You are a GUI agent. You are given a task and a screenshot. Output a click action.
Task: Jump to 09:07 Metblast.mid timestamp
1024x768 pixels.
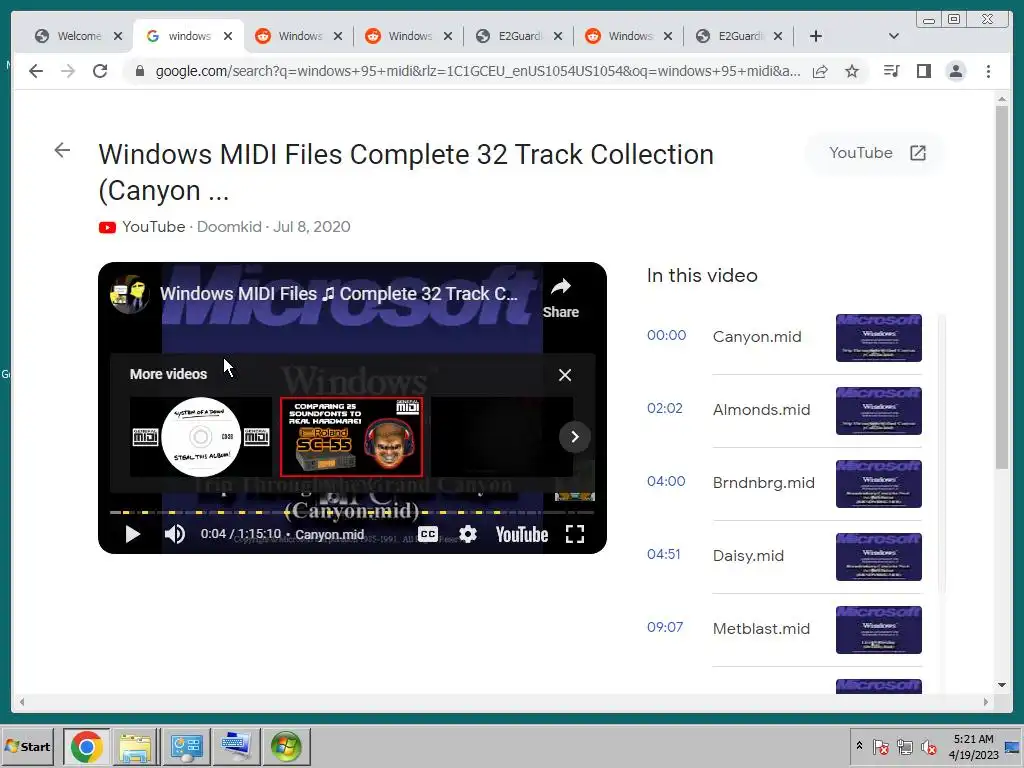tap(665, 628)
